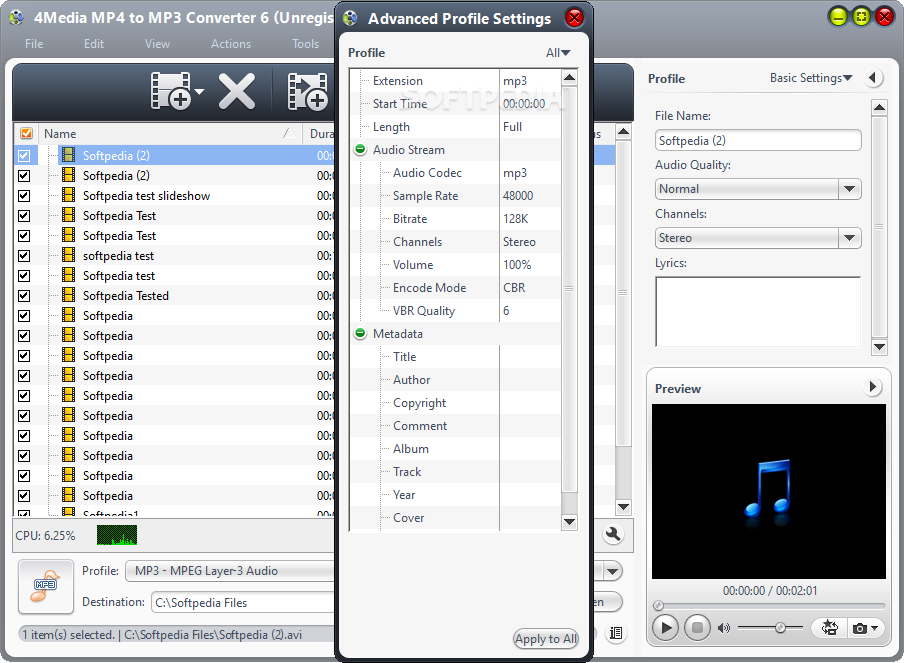This screenshot has height=663, width=904.
Task: Open the Actions menu
Action: pyautogui.click(x=231, y=44)
